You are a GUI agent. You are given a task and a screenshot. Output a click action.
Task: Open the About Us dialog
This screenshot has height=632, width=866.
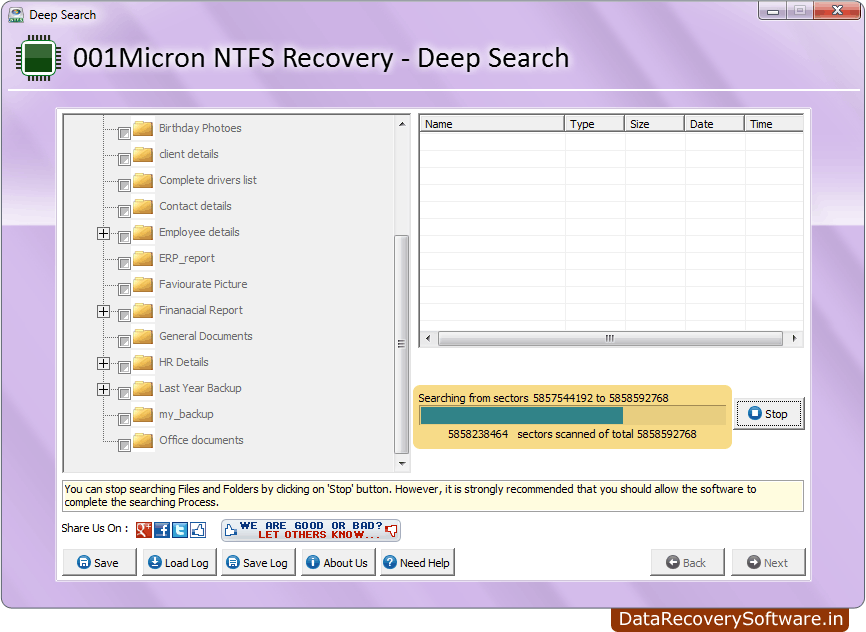click(x=338, y=562)
